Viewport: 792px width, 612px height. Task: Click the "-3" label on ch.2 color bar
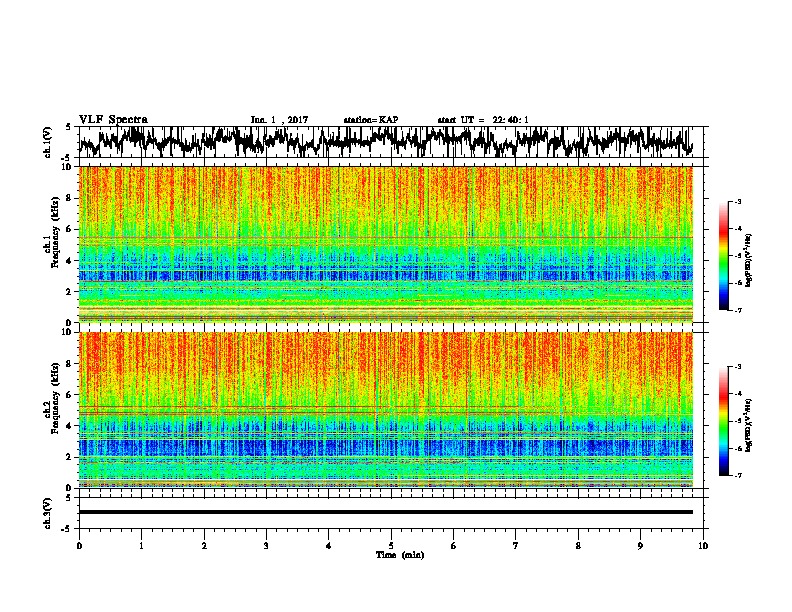[738, 367]
